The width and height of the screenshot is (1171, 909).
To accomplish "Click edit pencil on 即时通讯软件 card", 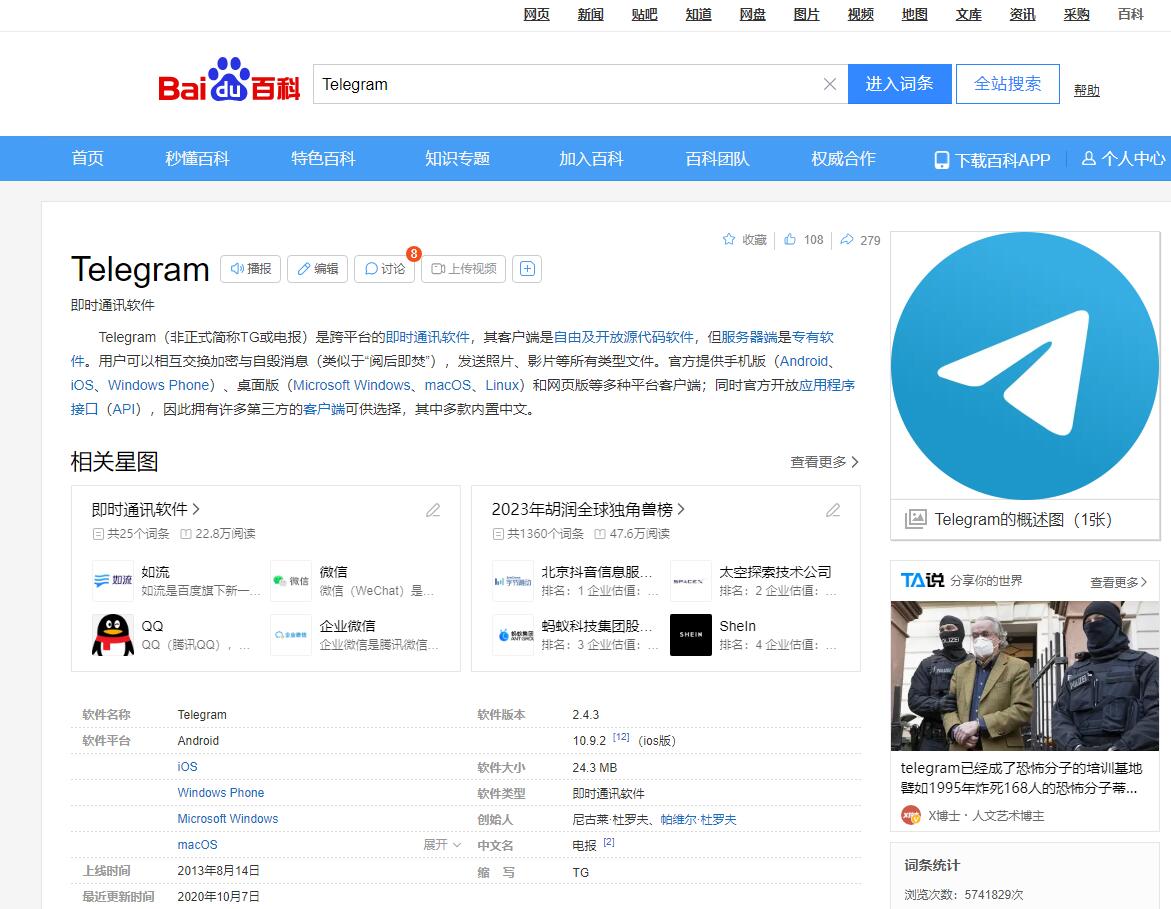I will point(433,510).
